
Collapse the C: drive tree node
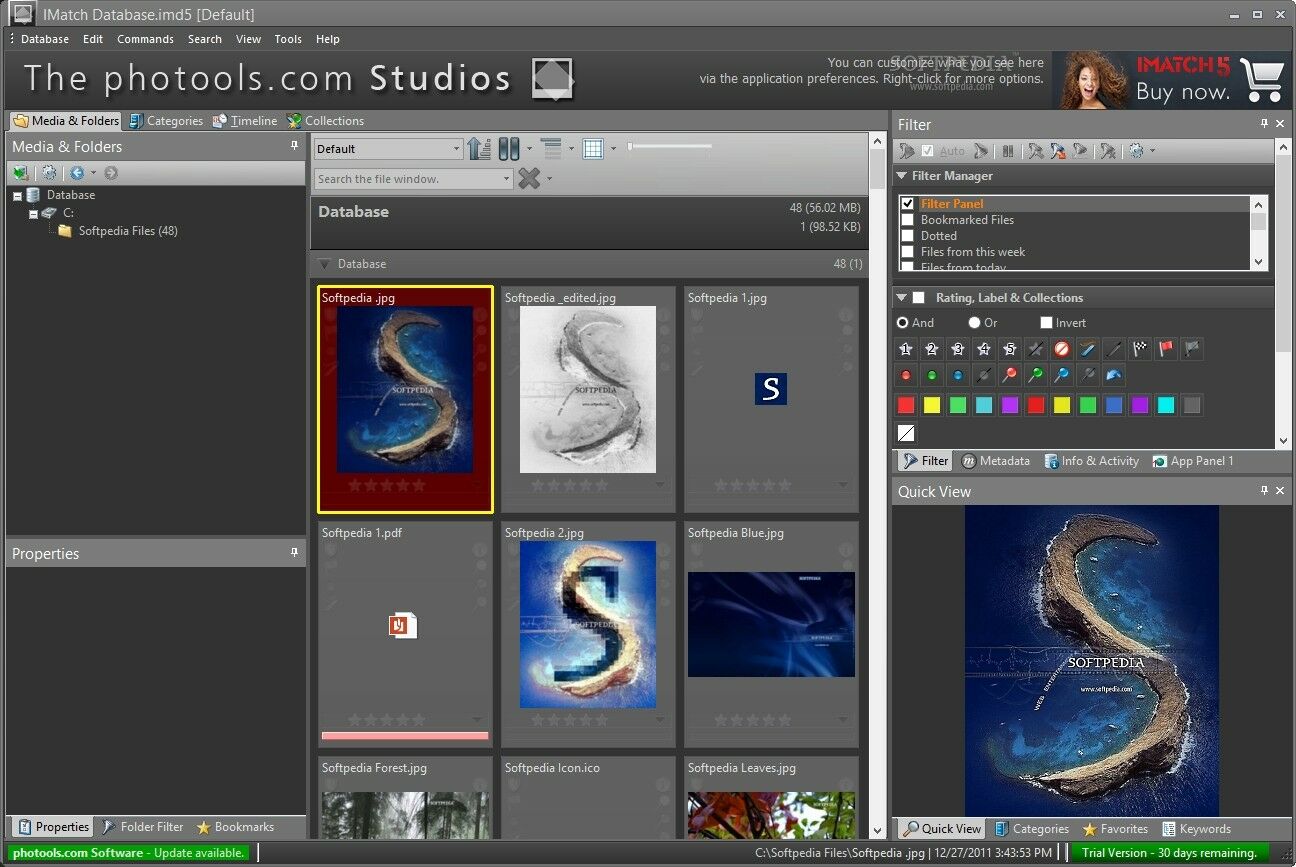[x=33, y=214]
